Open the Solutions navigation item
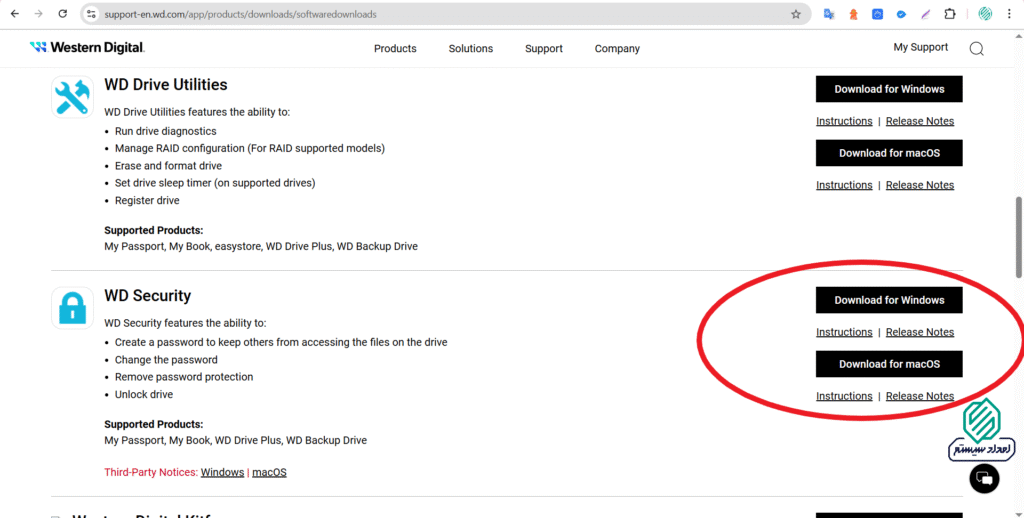The width and height of the screenshot is (1024, 518). pyautogui.click(x=471, y=48)
